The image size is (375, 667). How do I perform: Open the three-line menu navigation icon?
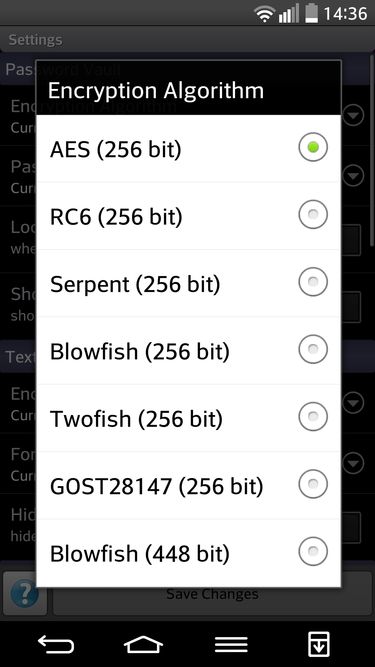231,644
